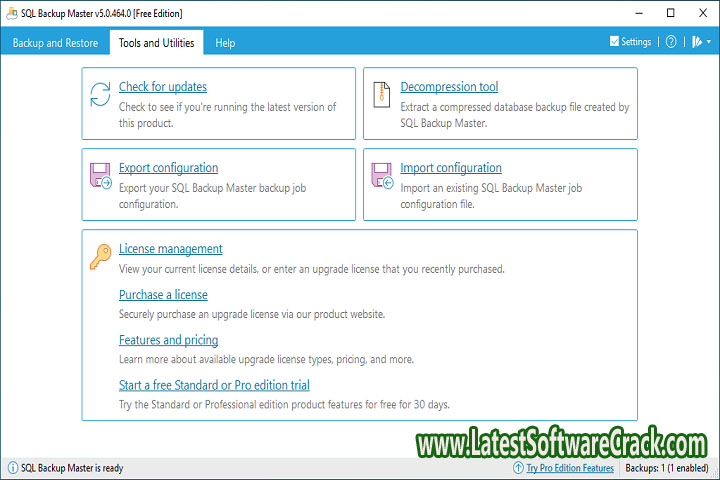Click the info icon in status bar
Viewport: 720px width, 480px height.
13,468
